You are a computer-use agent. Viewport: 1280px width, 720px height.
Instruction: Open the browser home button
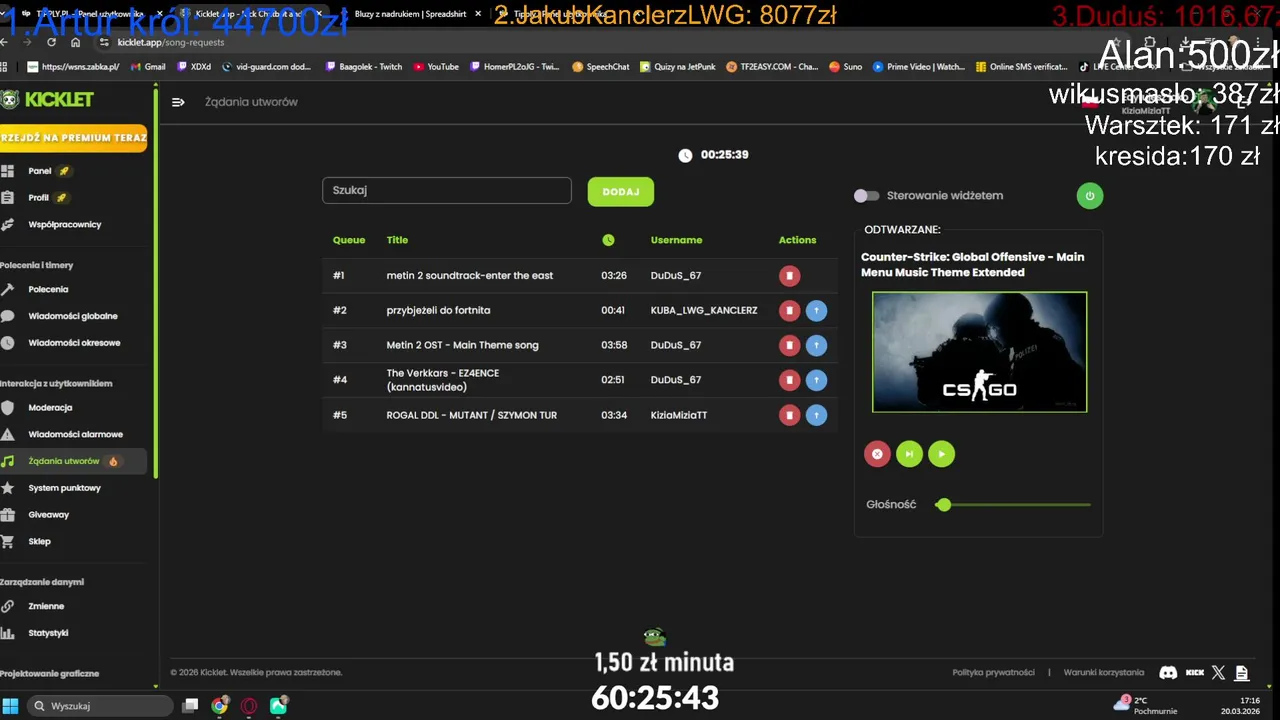[75, 42]
